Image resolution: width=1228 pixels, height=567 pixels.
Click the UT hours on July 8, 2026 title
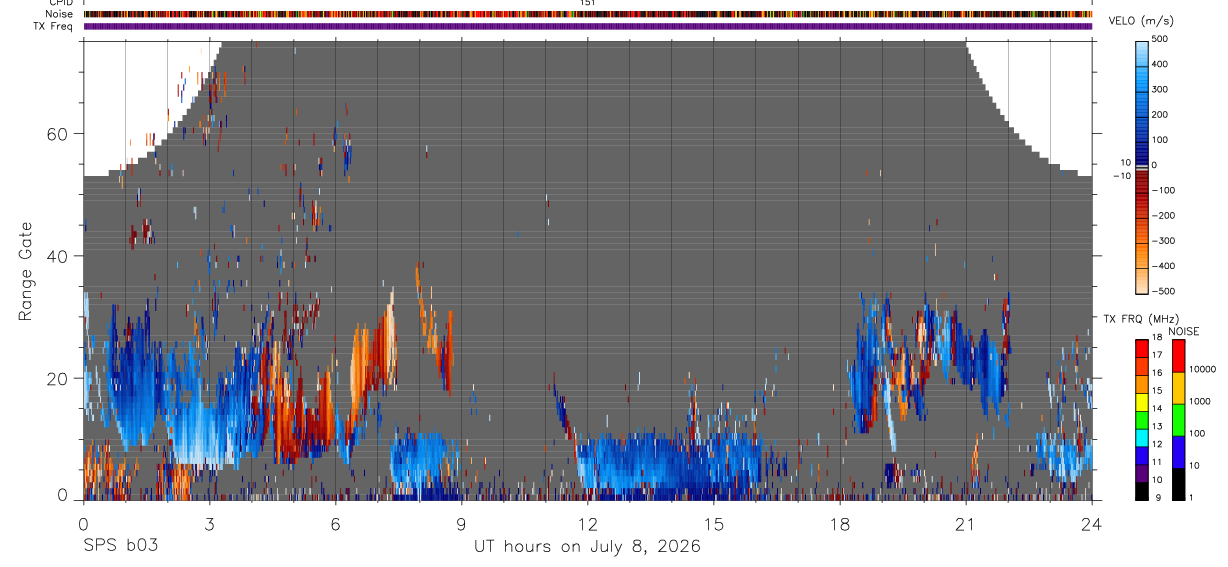587,547
